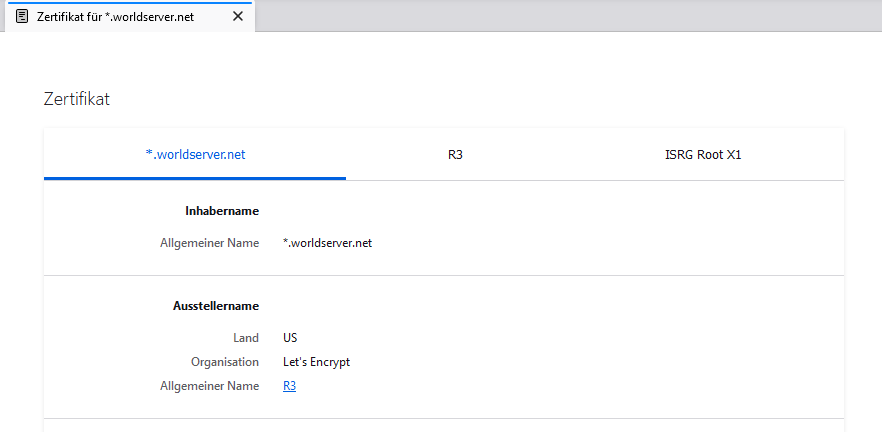Screen dimensions: 882x432
Task: Click the *.worldserver.net common name value
Action: 328,242
